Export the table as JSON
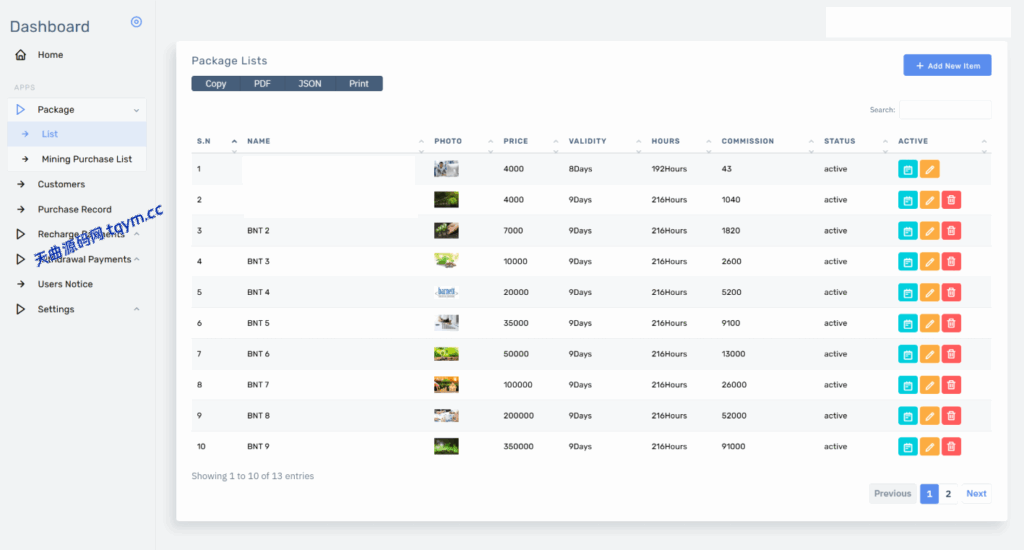1024x550 pixels. click(x=310, y=84)
